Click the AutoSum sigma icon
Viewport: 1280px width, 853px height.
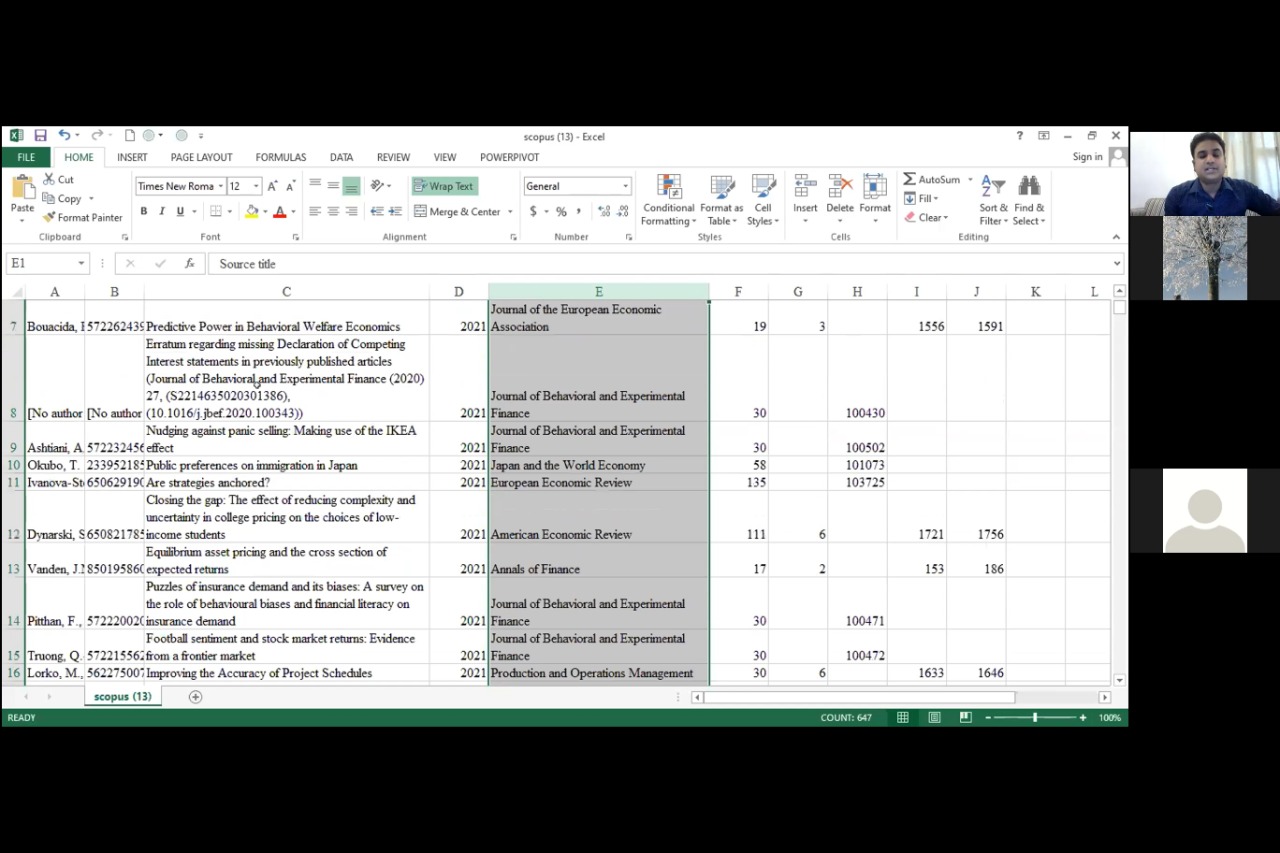909,179
